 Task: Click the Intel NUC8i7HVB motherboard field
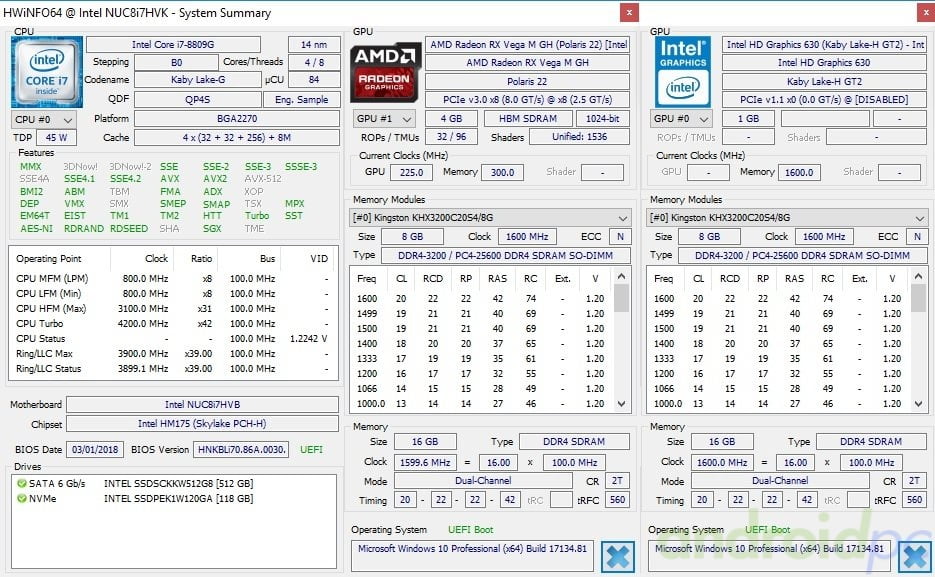click(x=202, y=405)
